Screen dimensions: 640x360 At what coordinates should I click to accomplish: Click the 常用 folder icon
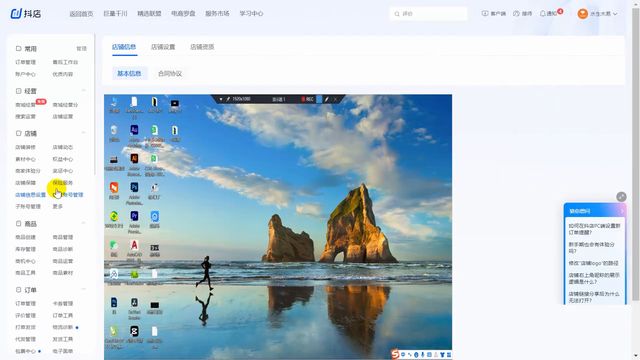(18, 48)
